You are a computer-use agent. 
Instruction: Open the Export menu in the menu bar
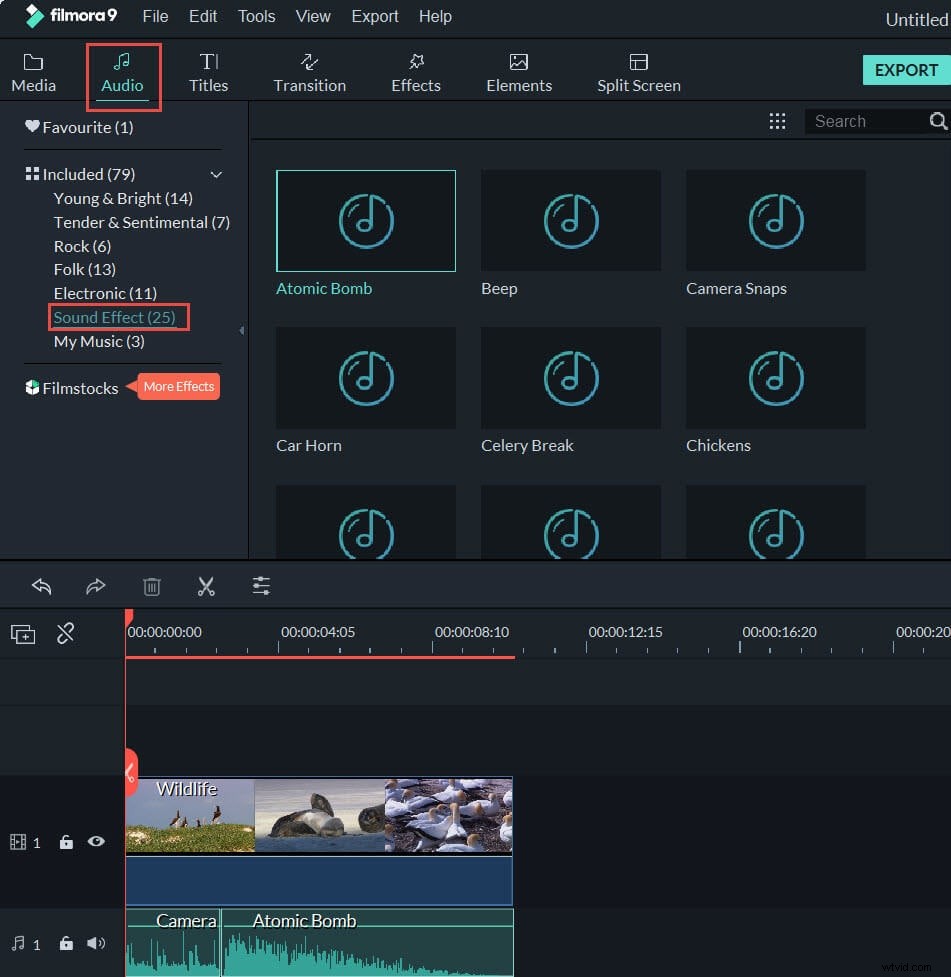point(375,16)
